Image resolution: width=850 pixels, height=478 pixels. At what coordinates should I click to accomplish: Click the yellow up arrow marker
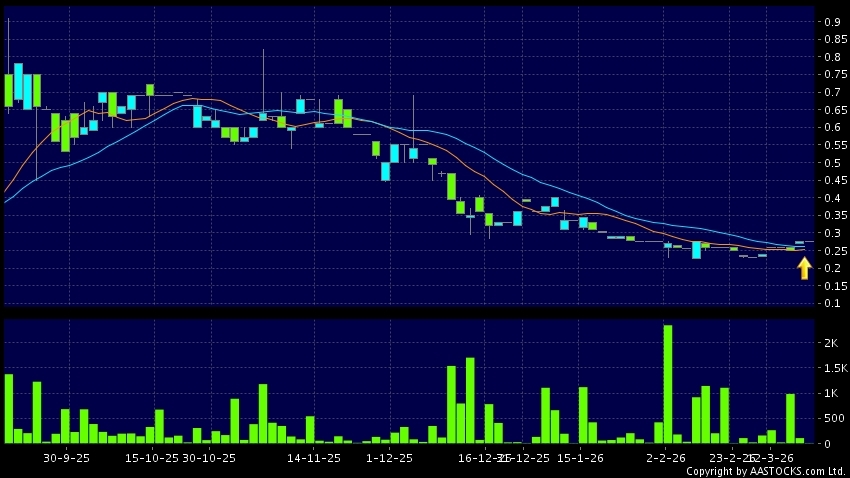click(804, 267)
